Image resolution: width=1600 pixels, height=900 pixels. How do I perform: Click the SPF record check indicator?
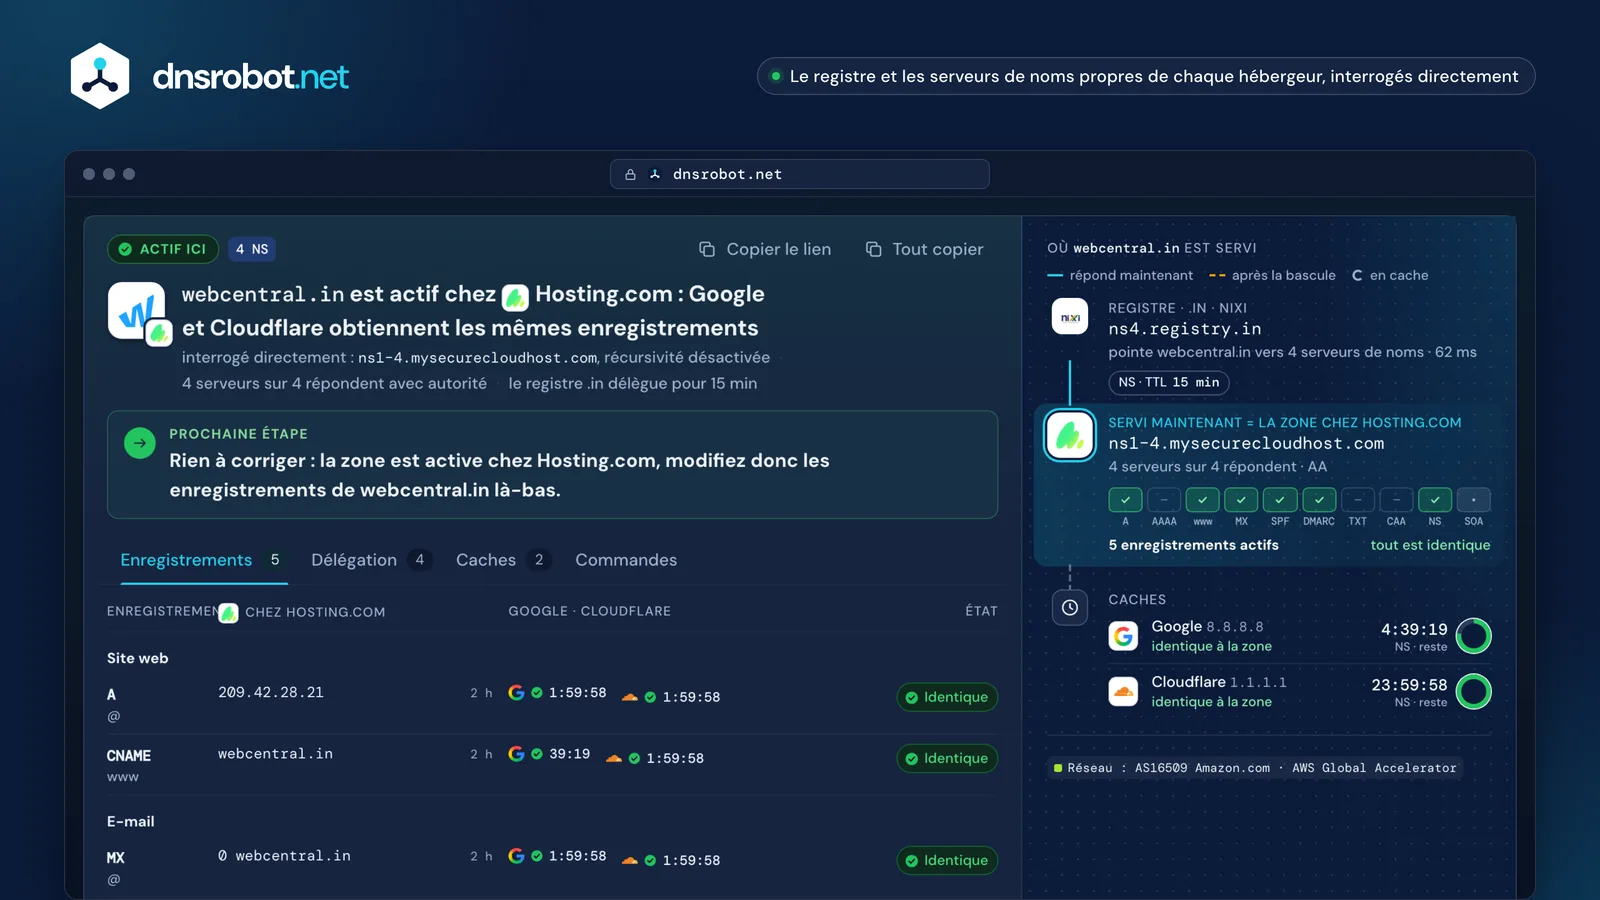1280,499
